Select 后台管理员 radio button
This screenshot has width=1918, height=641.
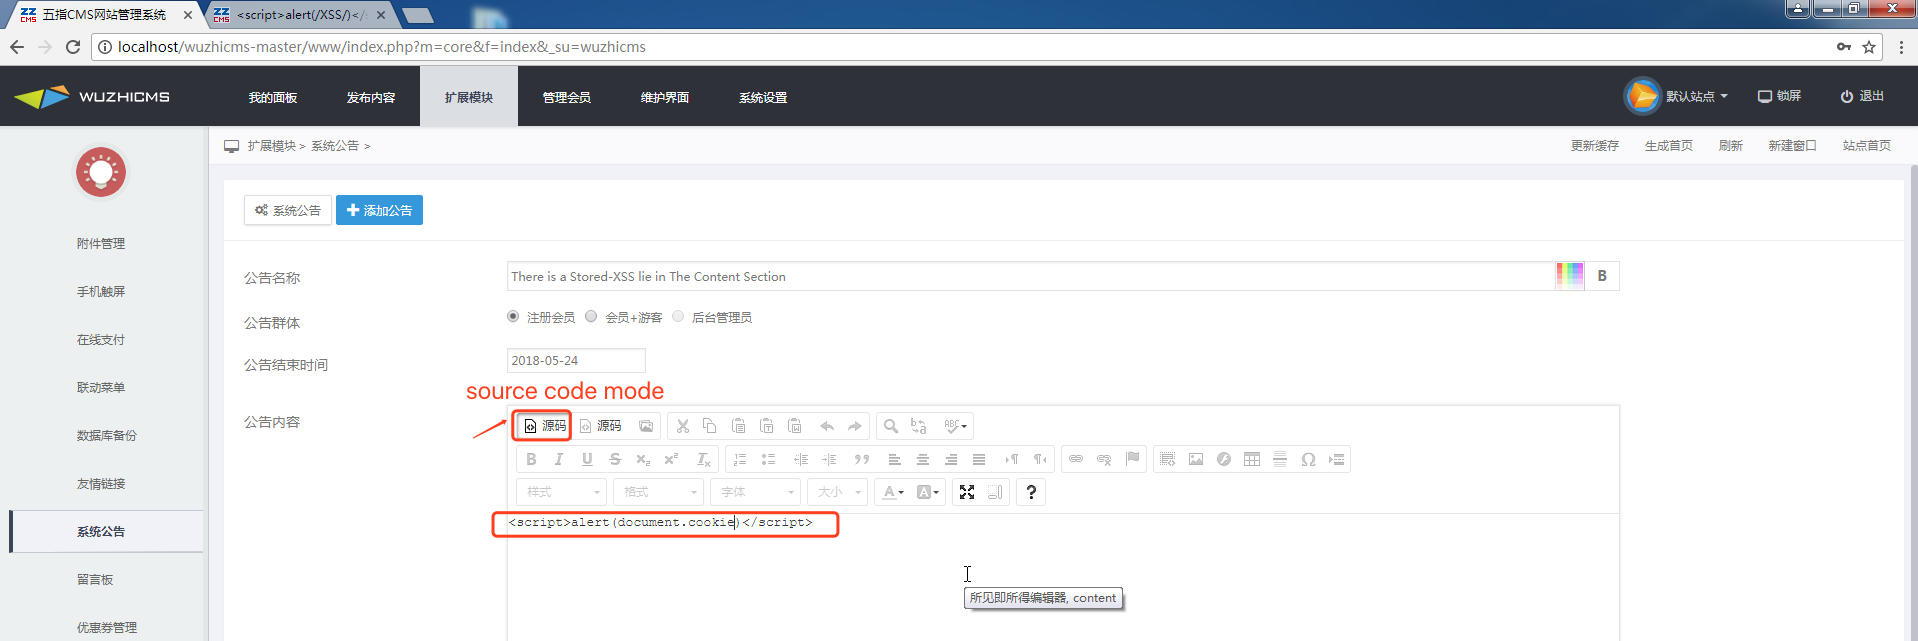[678, 316]
